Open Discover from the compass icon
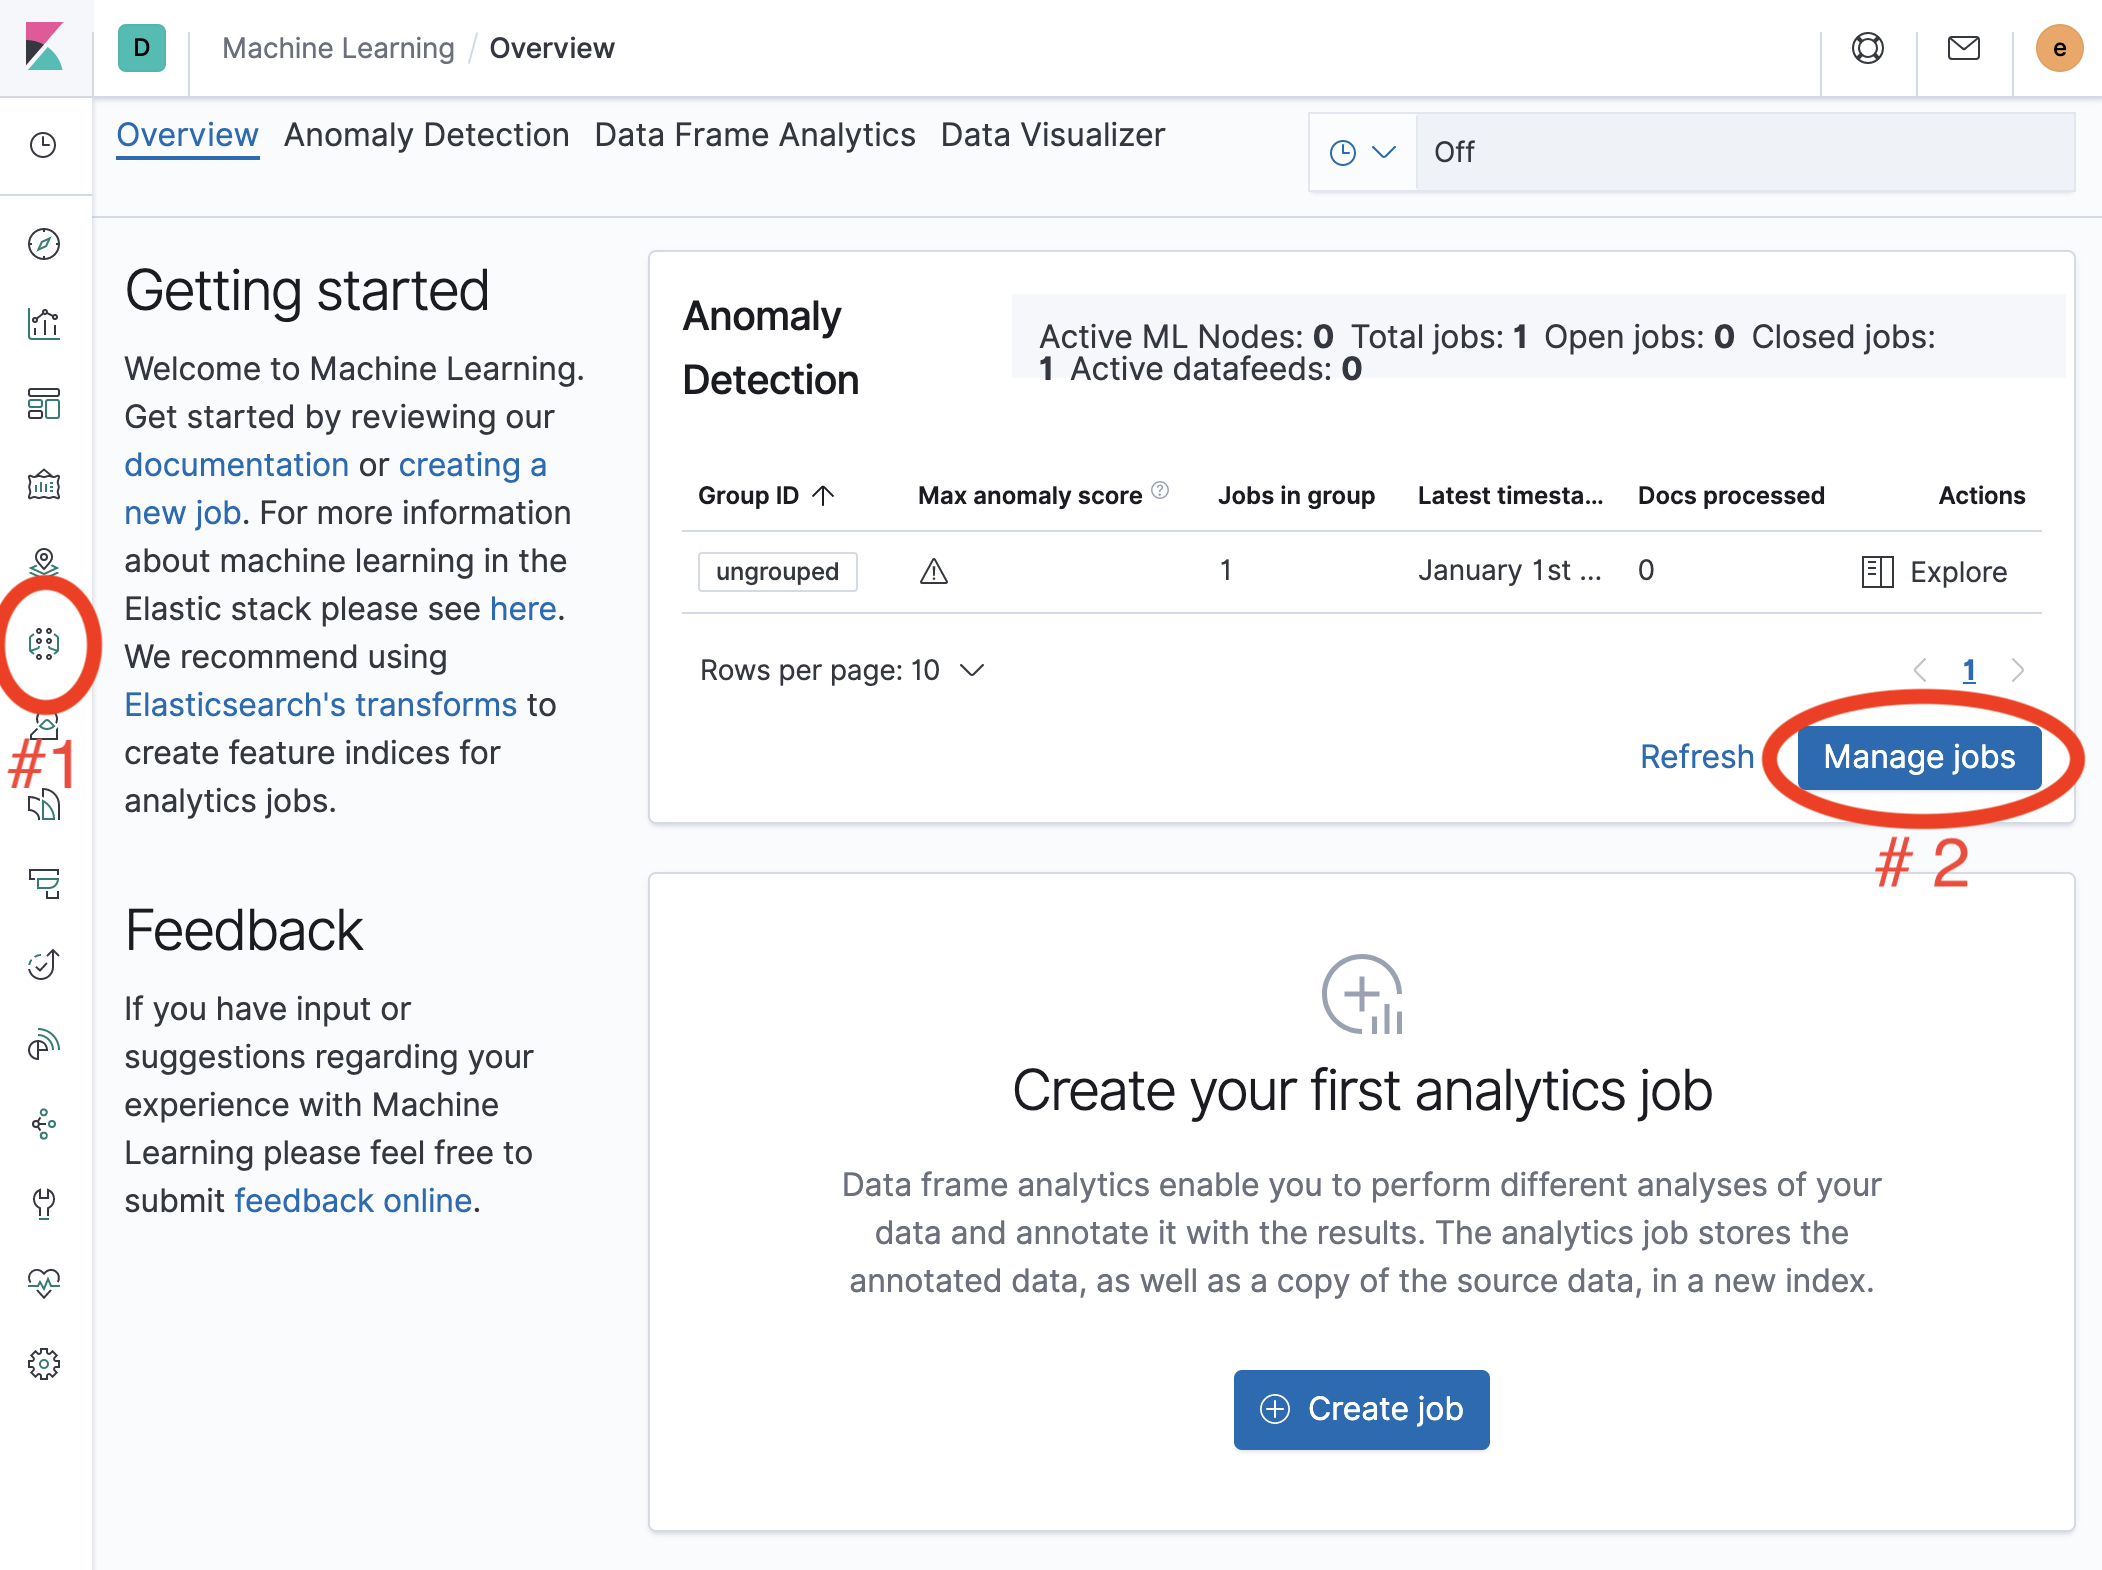This screenshot has height=1570, width=2102. 44,244
